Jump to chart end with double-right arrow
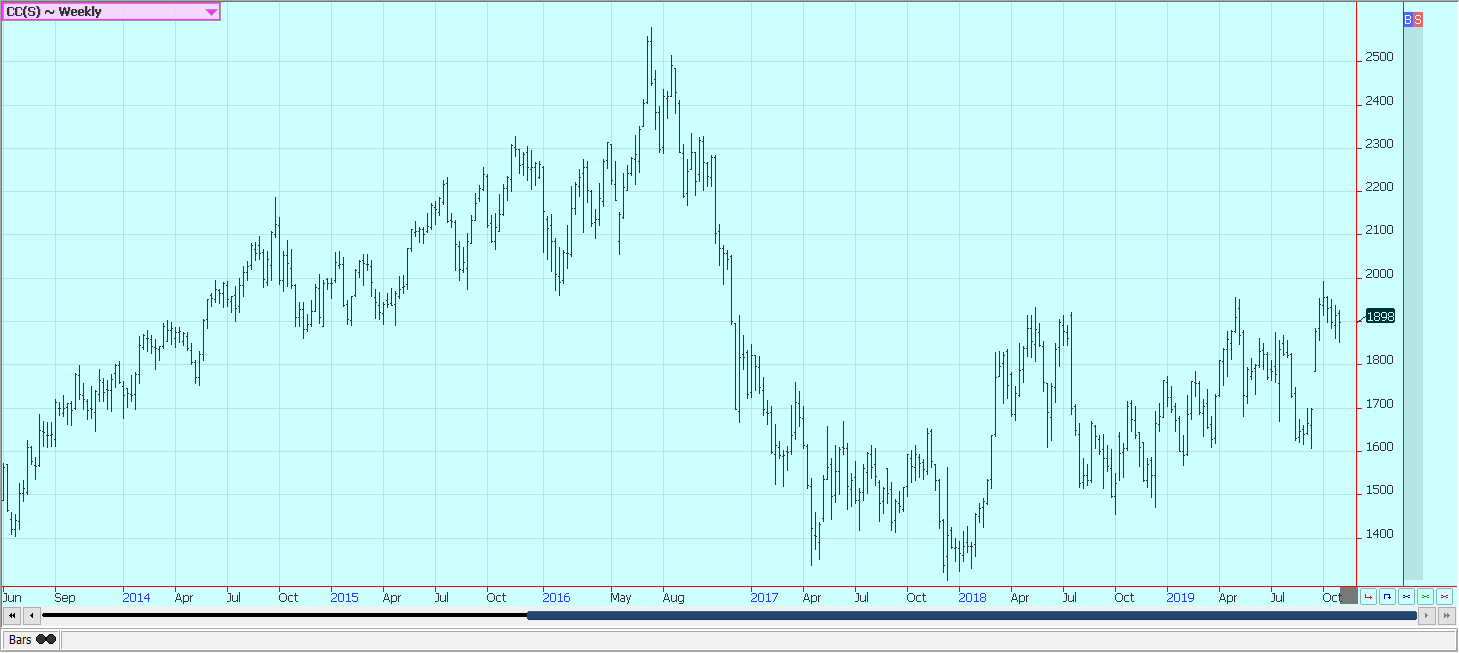Viewport: 1459px width, 653px height. tap(1447, 616)
